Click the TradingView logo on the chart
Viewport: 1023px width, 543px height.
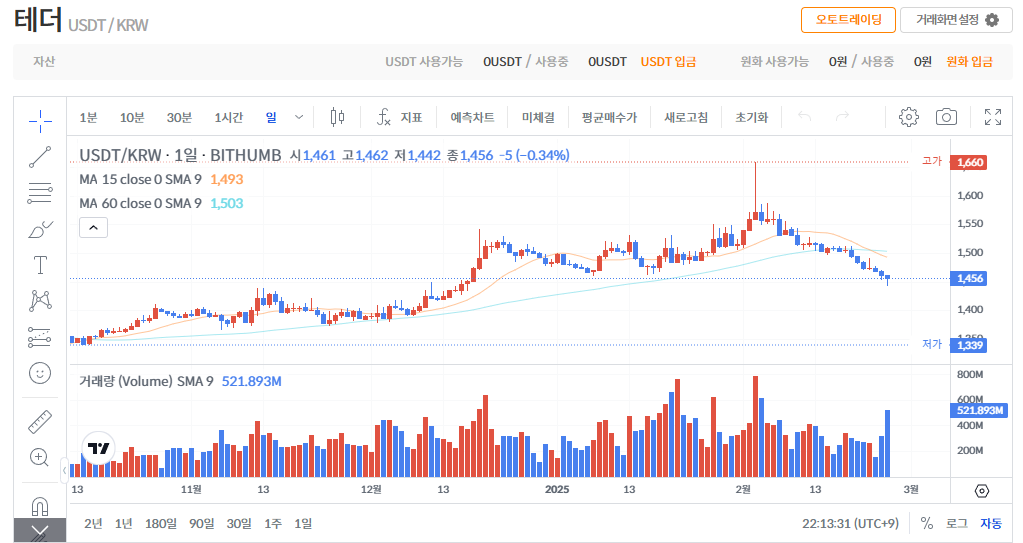coord(99,448)
